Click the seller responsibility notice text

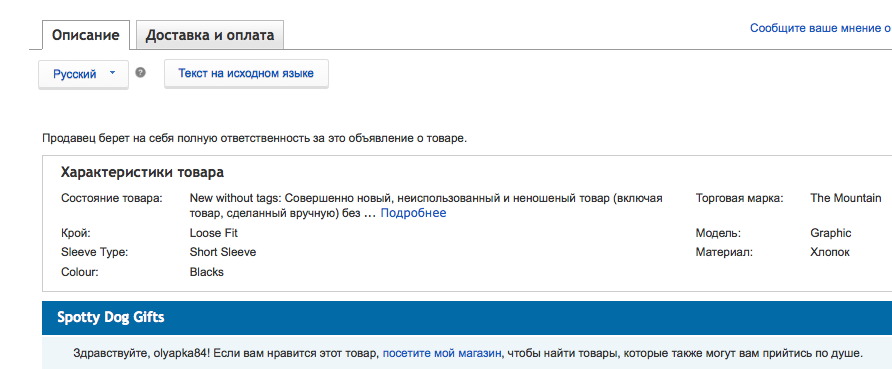(254, 138)
